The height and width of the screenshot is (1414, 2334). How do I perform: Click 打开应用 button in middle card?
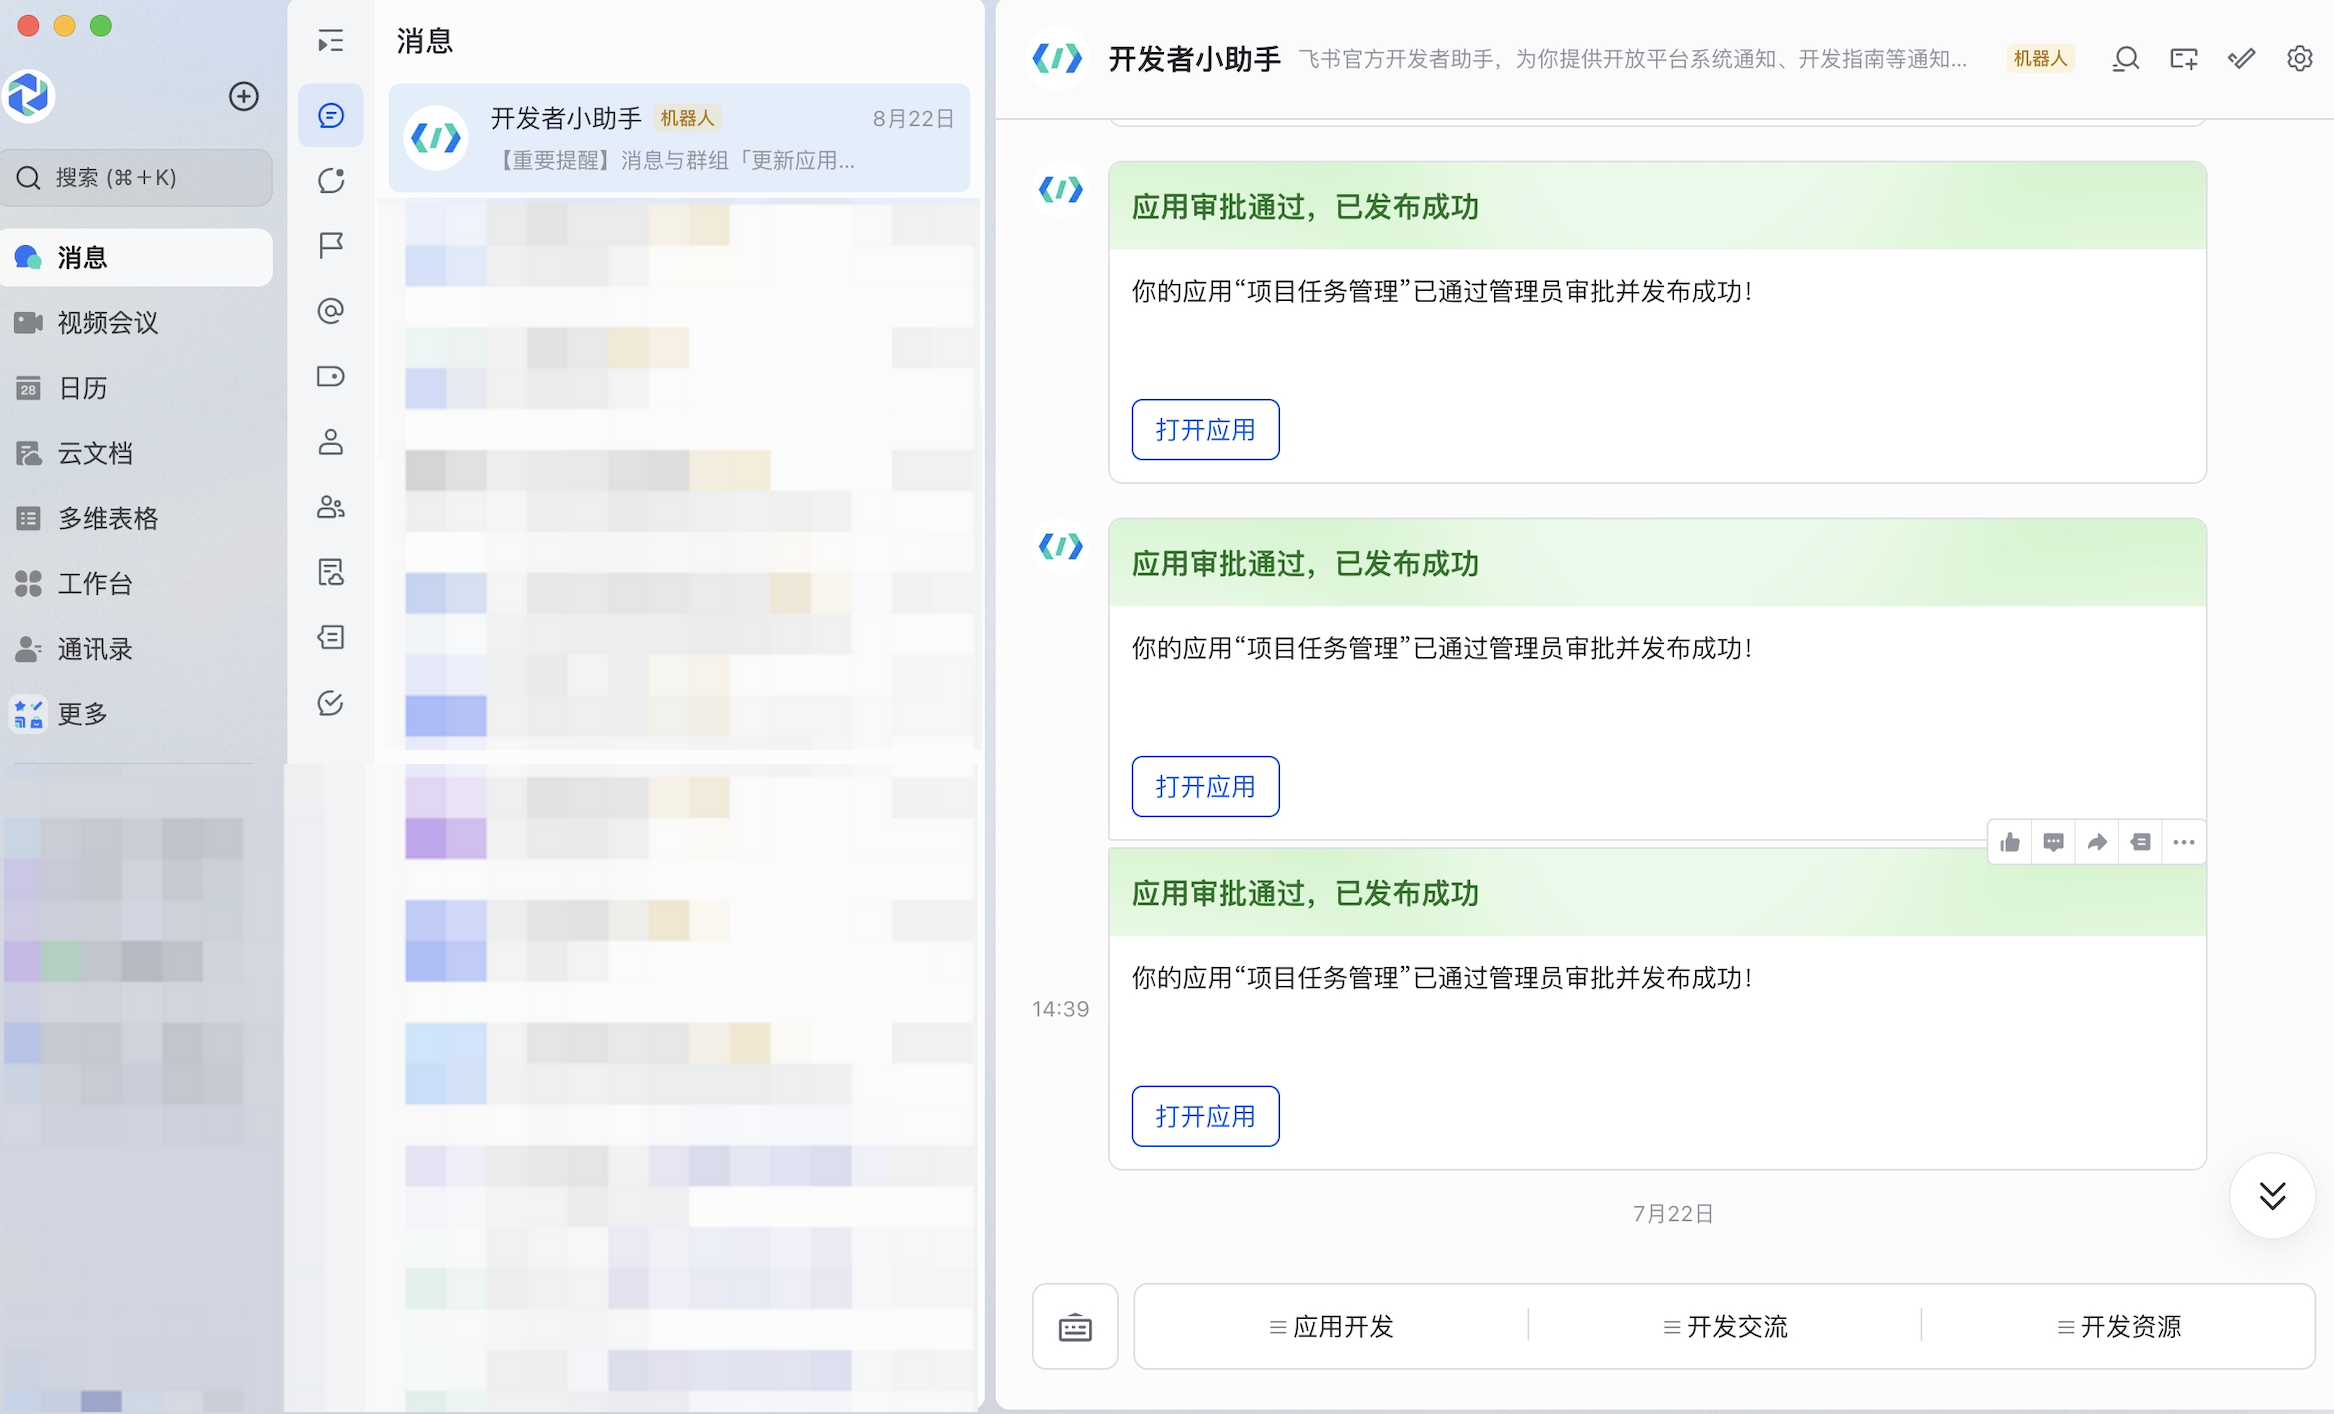pyautogui.click(x=1205, y=787)
